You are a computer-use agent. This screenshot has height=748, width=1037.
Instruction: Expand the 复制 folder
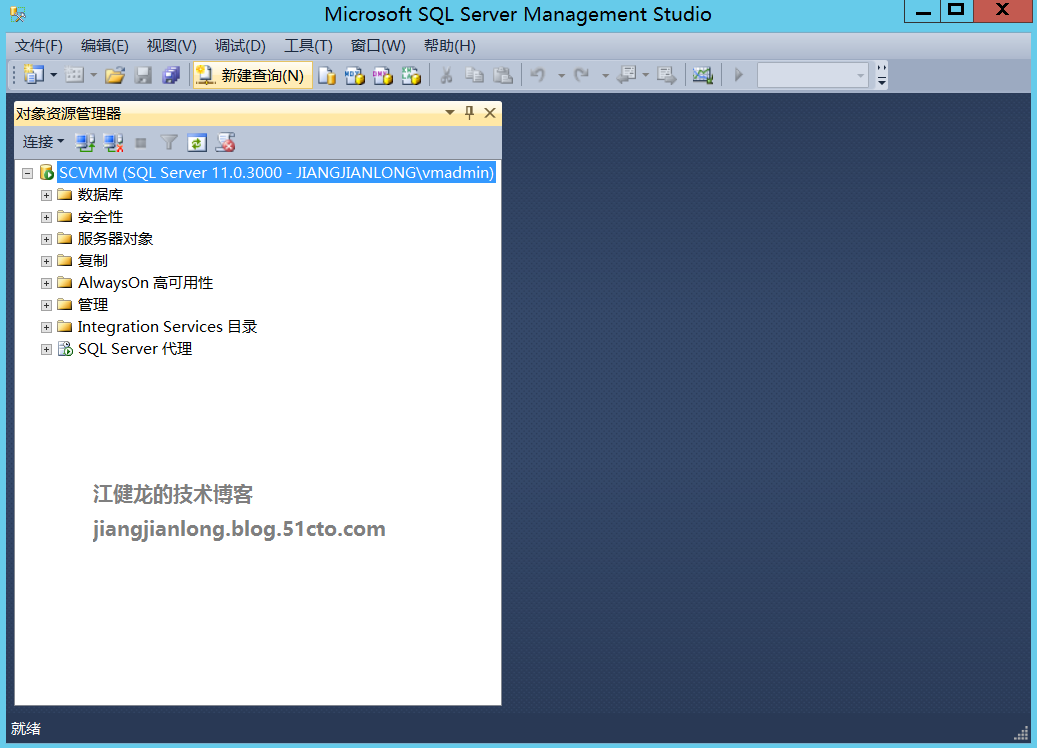(x=46, y=261)
